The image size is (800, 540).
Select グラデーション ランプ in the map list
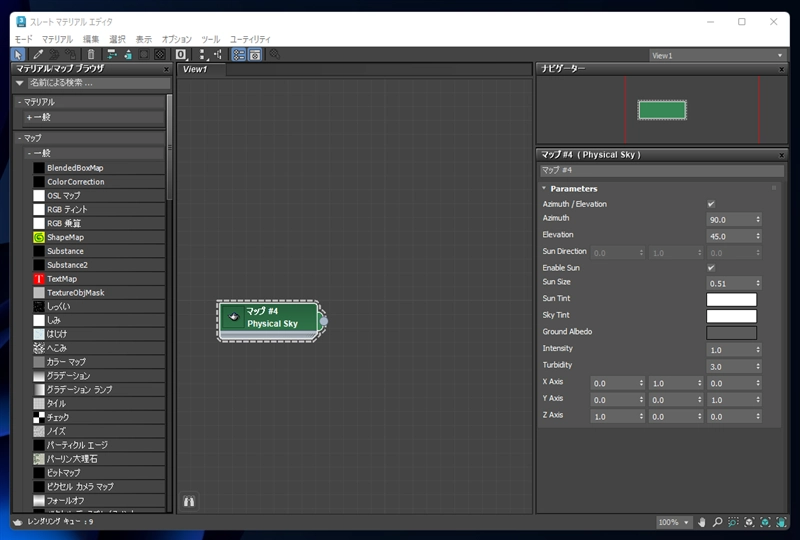point(98,389)
